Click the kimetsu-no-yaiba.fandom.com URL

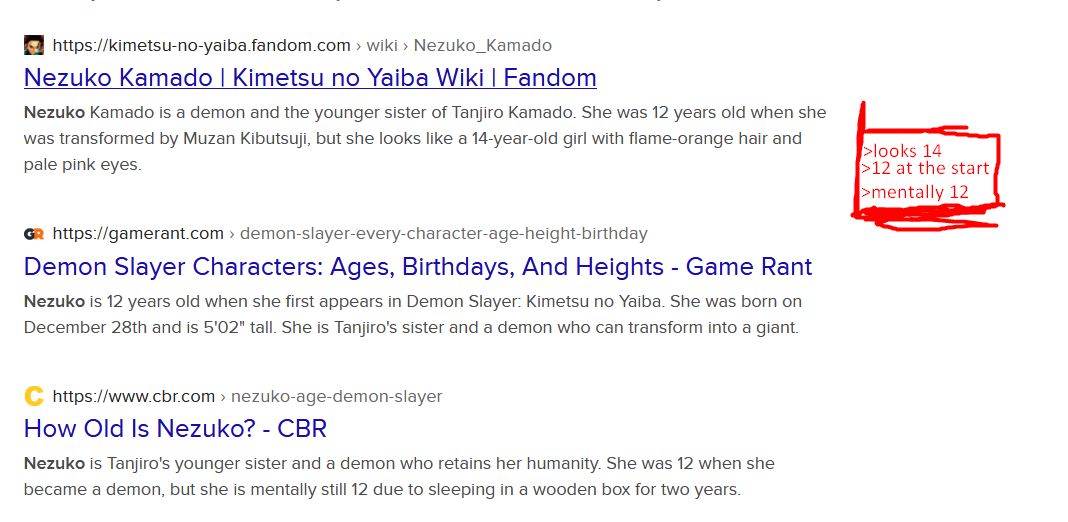(x=201, y=45)
